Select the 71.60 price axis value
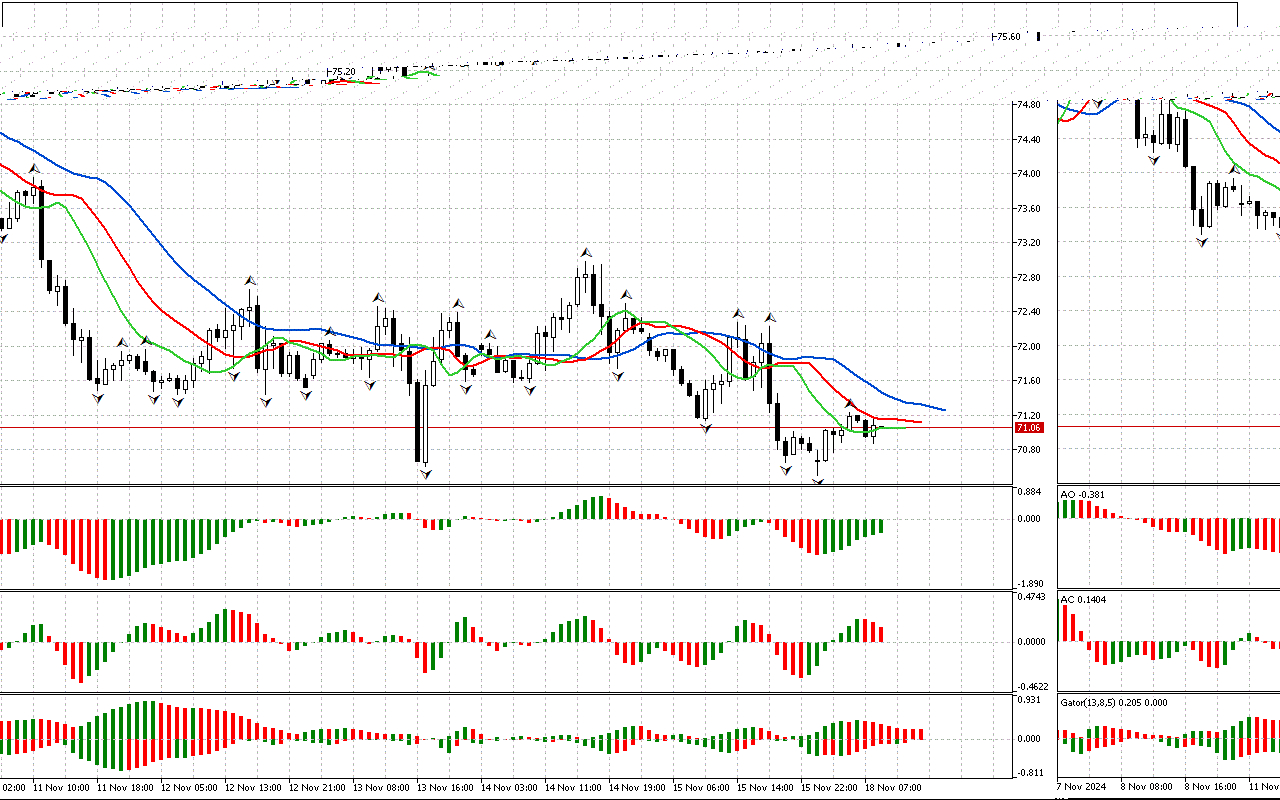 [1028, 381]
